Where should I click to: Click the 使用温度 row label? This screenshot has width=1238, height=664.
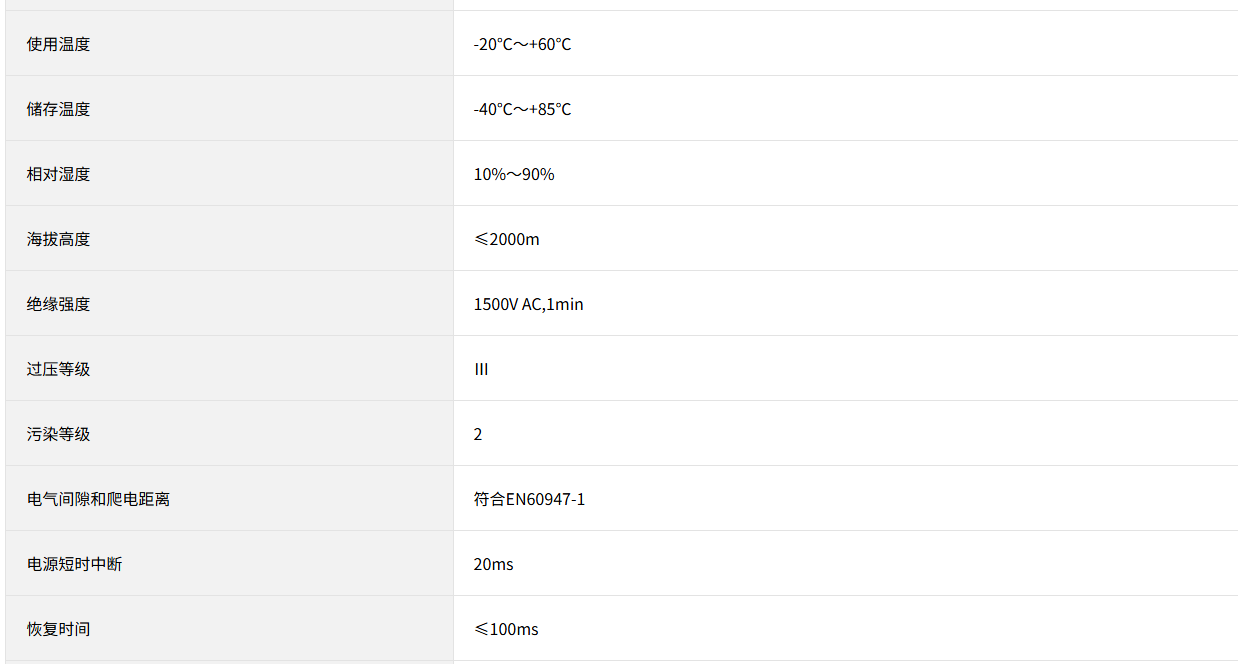tap(58, 44)
